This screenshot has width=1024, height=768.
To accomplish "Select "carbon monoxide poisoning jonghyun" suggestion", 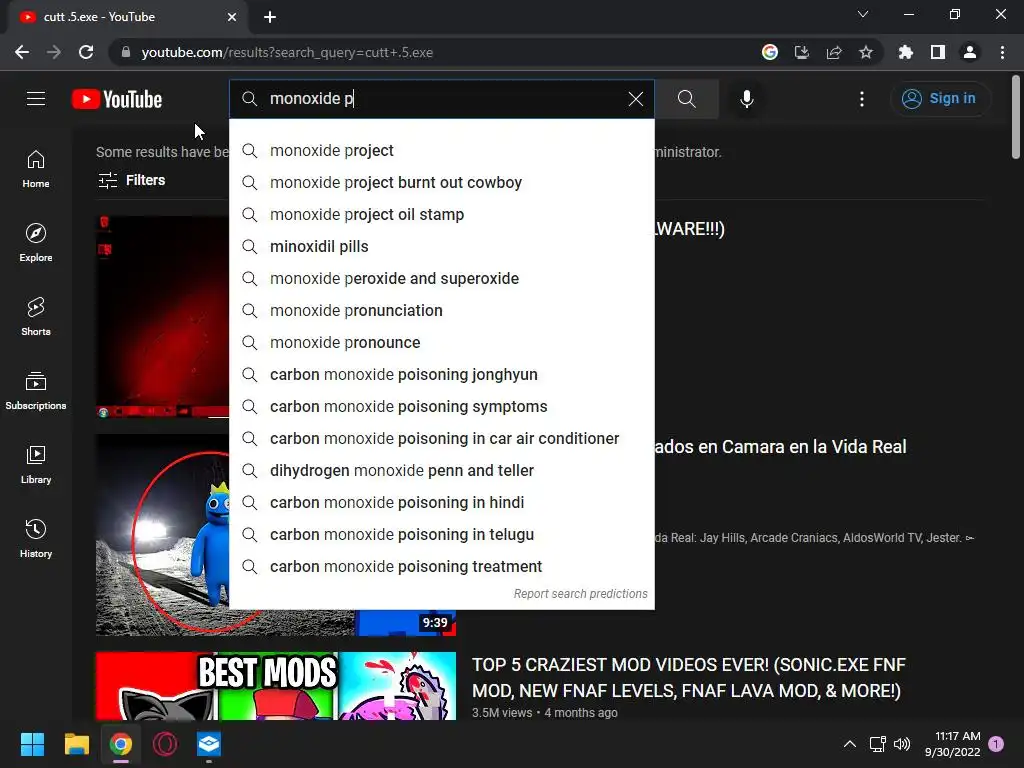I will pos(441,374).
